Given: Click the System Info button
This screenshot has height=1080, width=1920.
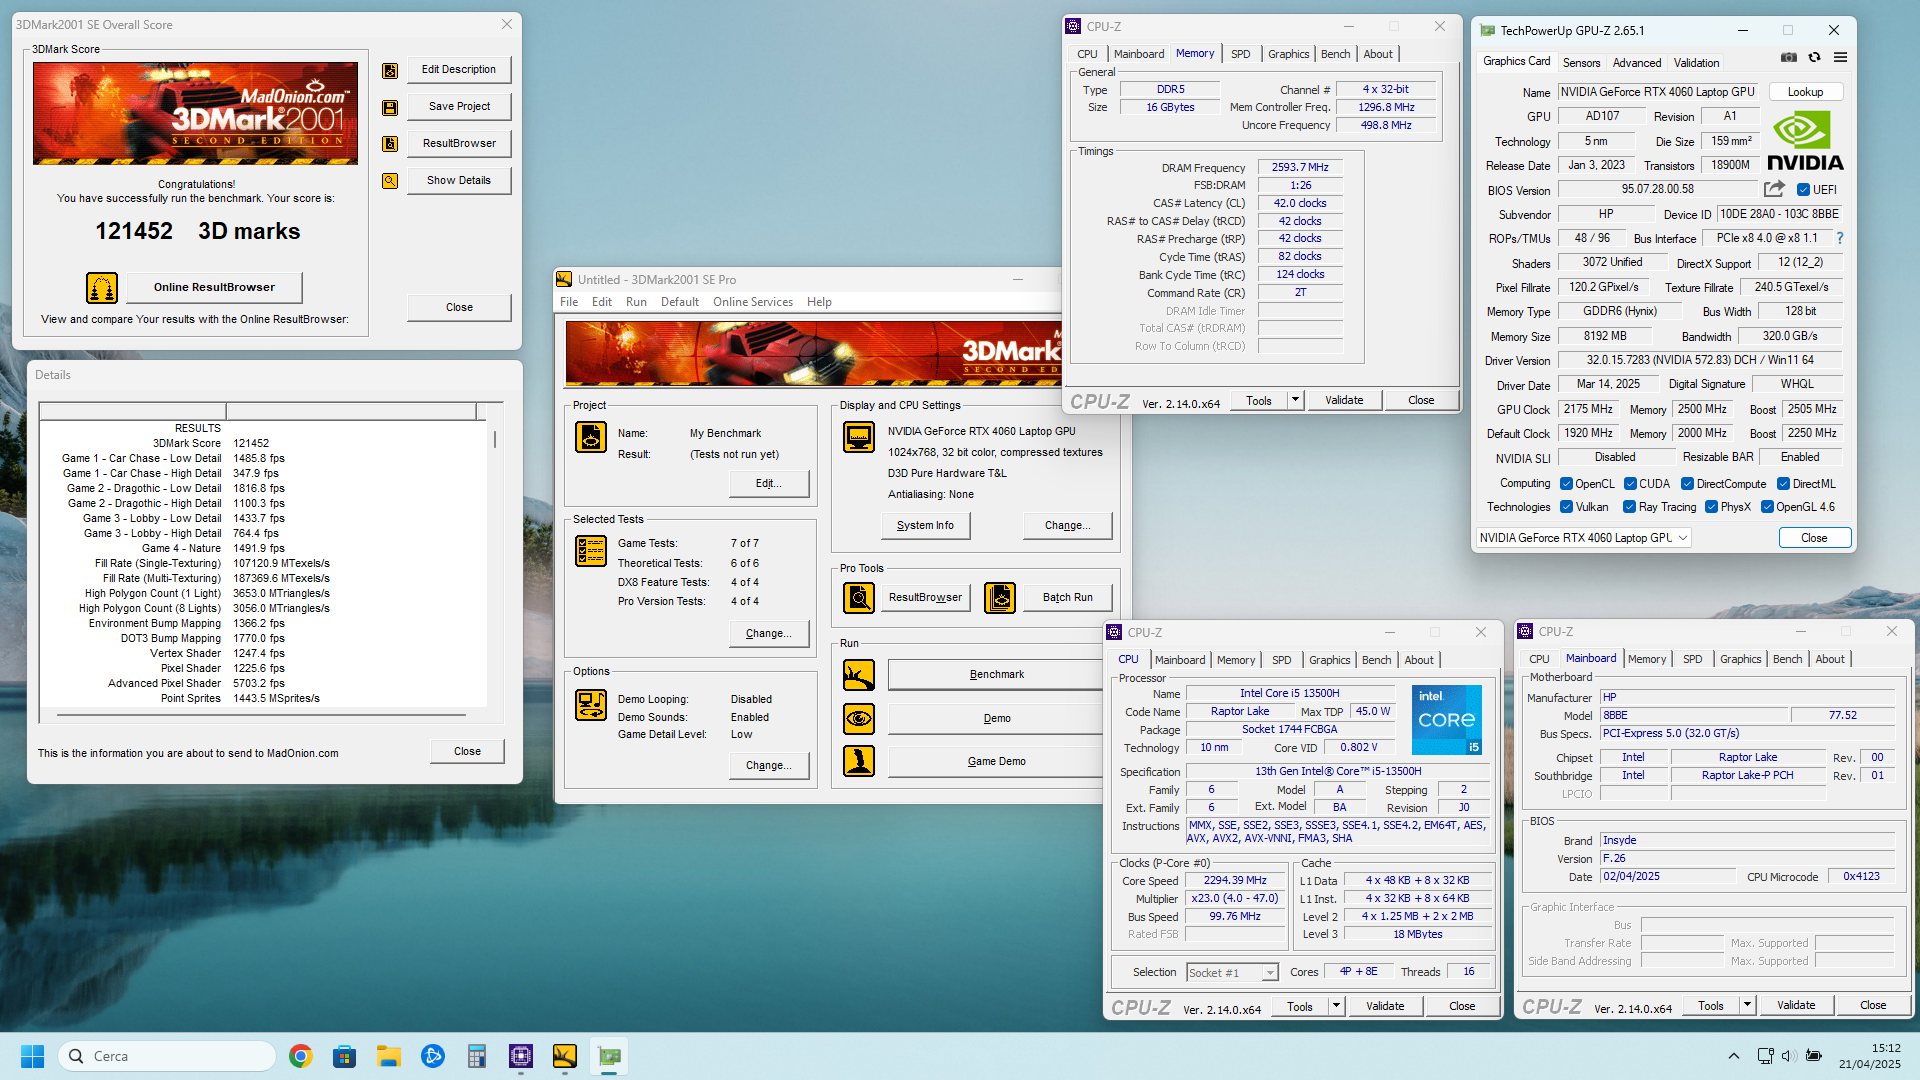Looking at the screenshot, I should point(925,526).
